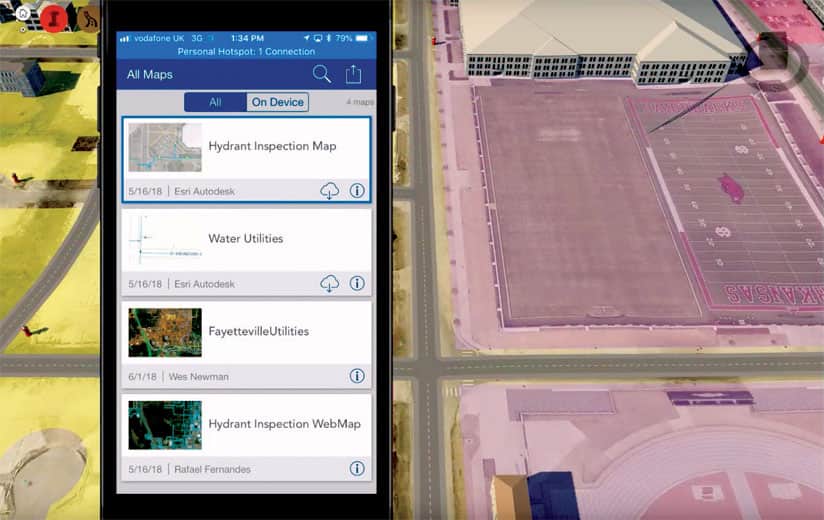Tap the share icon in All Maps header
This screenshot has width=824, height=520.
click(353, 74)
